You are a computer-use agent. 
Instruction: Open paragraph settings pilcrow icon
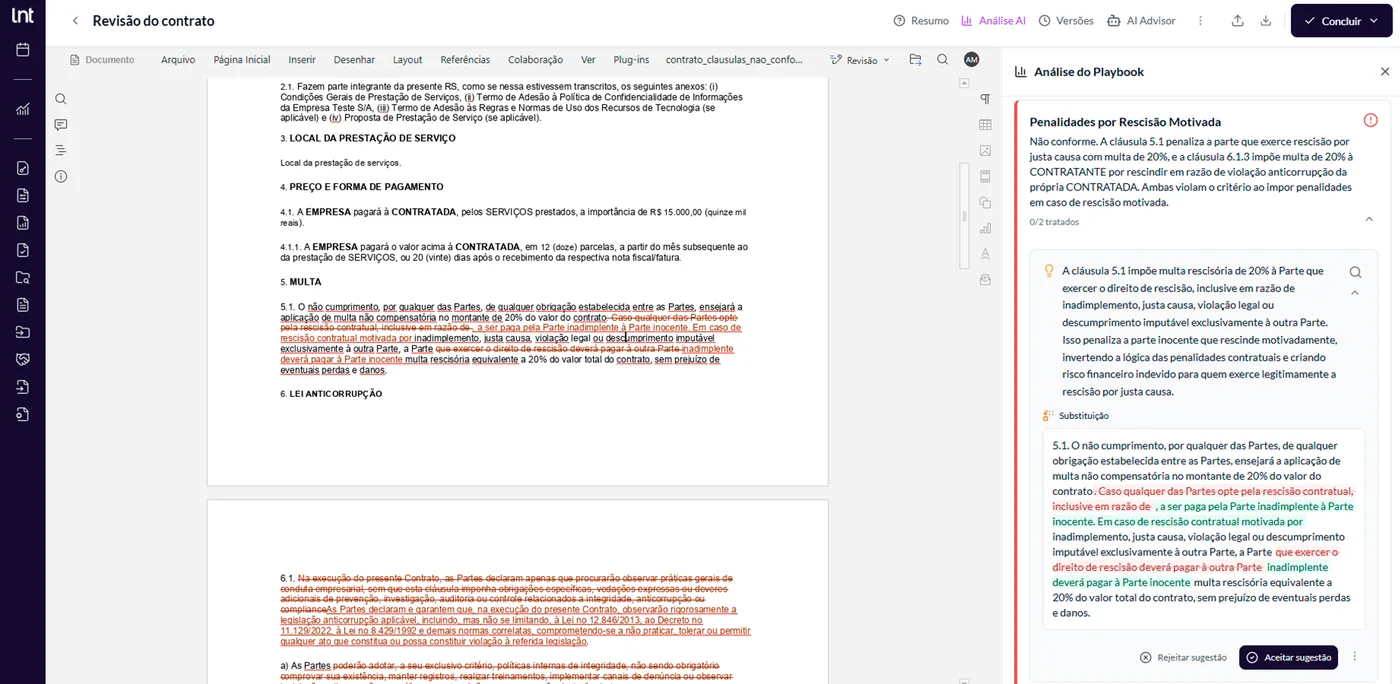coord(985,99)
